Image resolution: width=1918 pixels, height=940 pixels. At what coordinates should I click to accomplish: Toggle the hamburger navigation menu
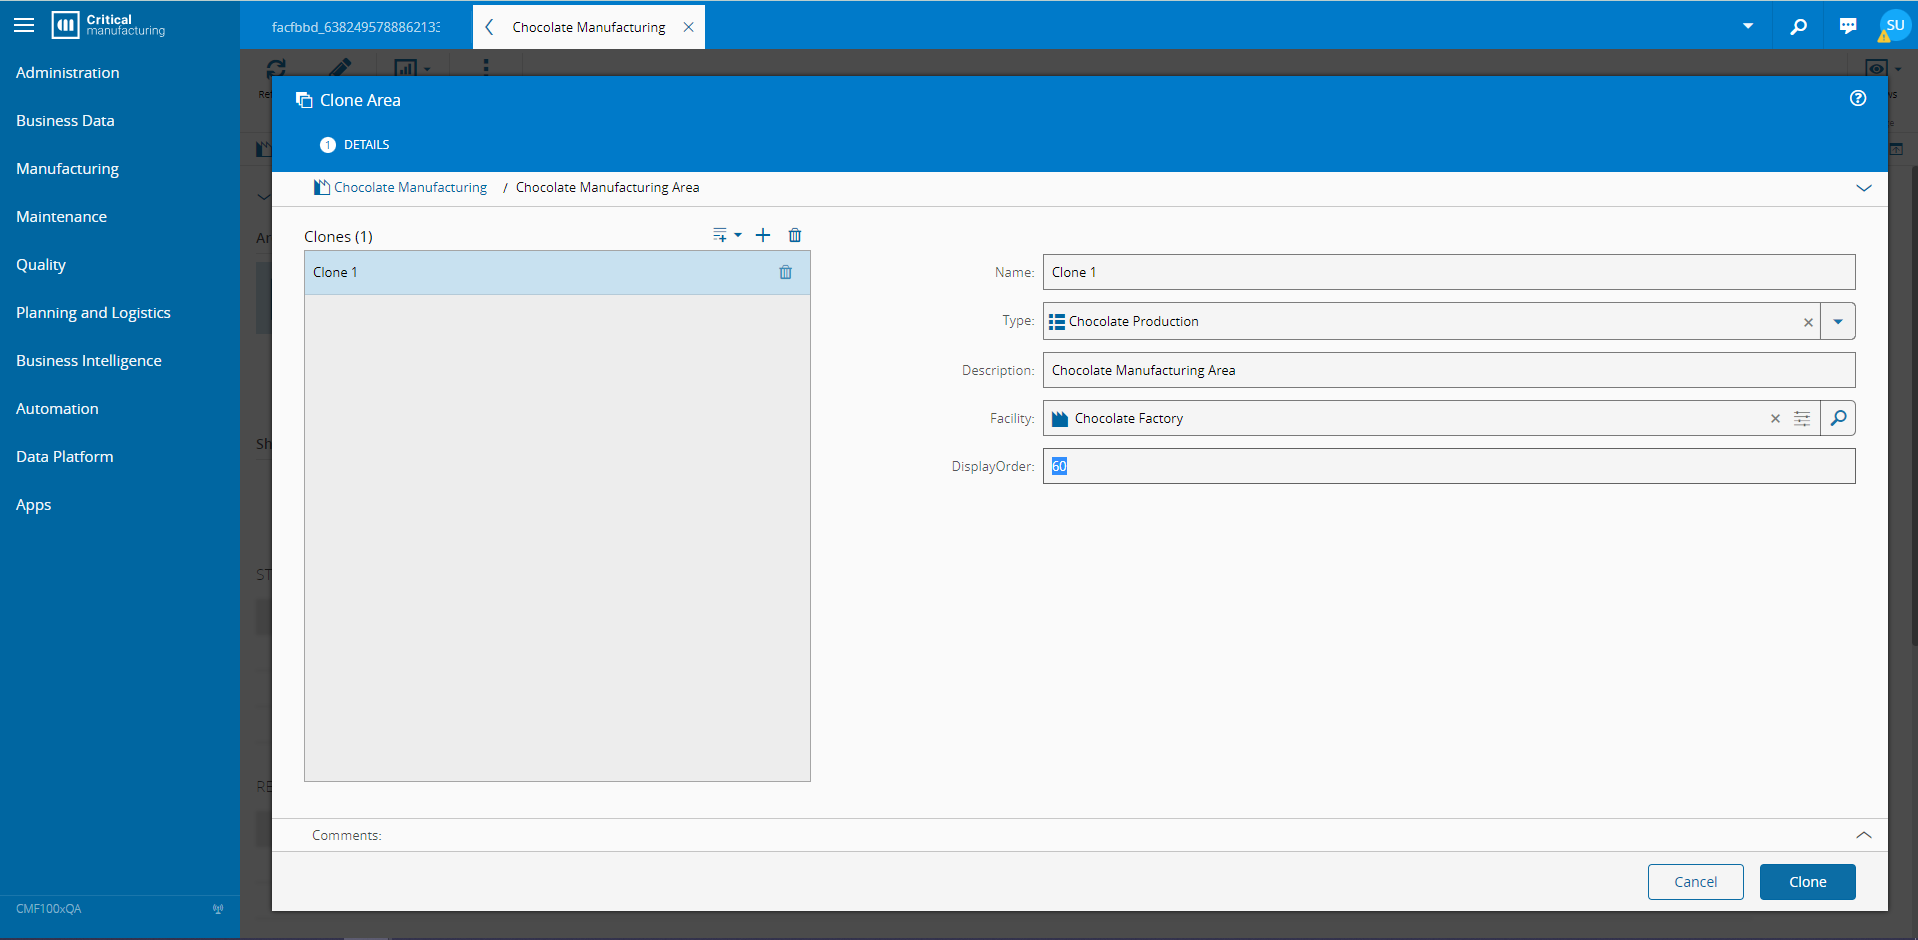pos(24,26)
